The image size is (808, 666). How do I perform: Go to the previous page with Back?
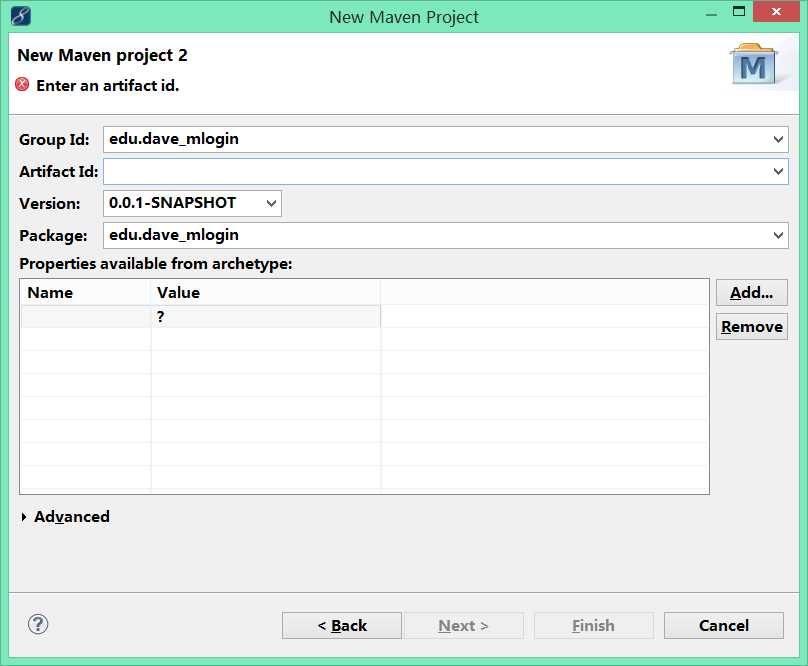[342, 625]
